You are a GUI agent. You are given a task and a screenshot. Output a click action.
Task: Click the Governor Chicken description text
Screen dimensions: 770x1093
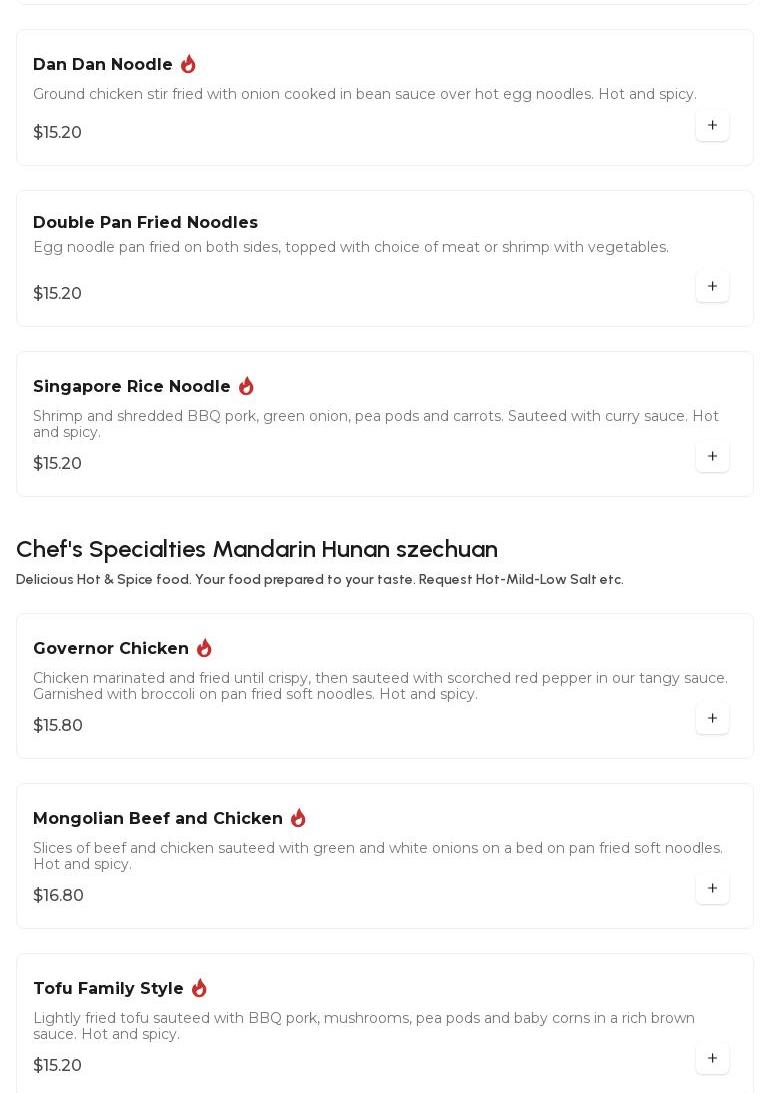tap(380, 686)
